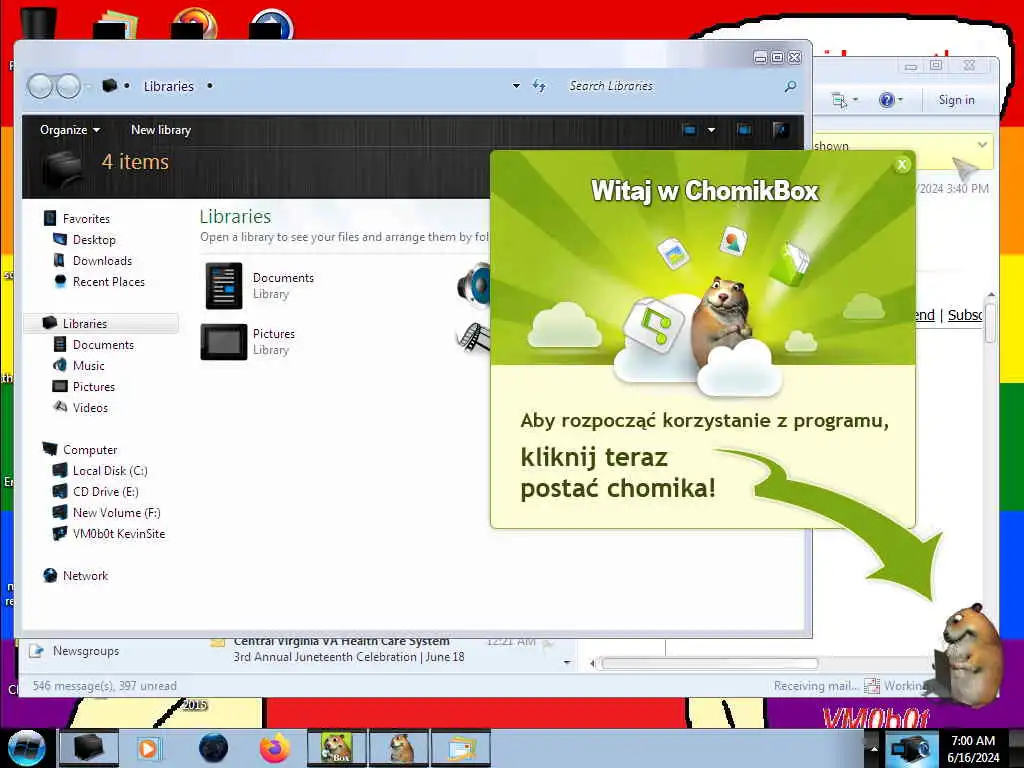Click the Forward navigation button in Libraries window

[x=68, y=86]
